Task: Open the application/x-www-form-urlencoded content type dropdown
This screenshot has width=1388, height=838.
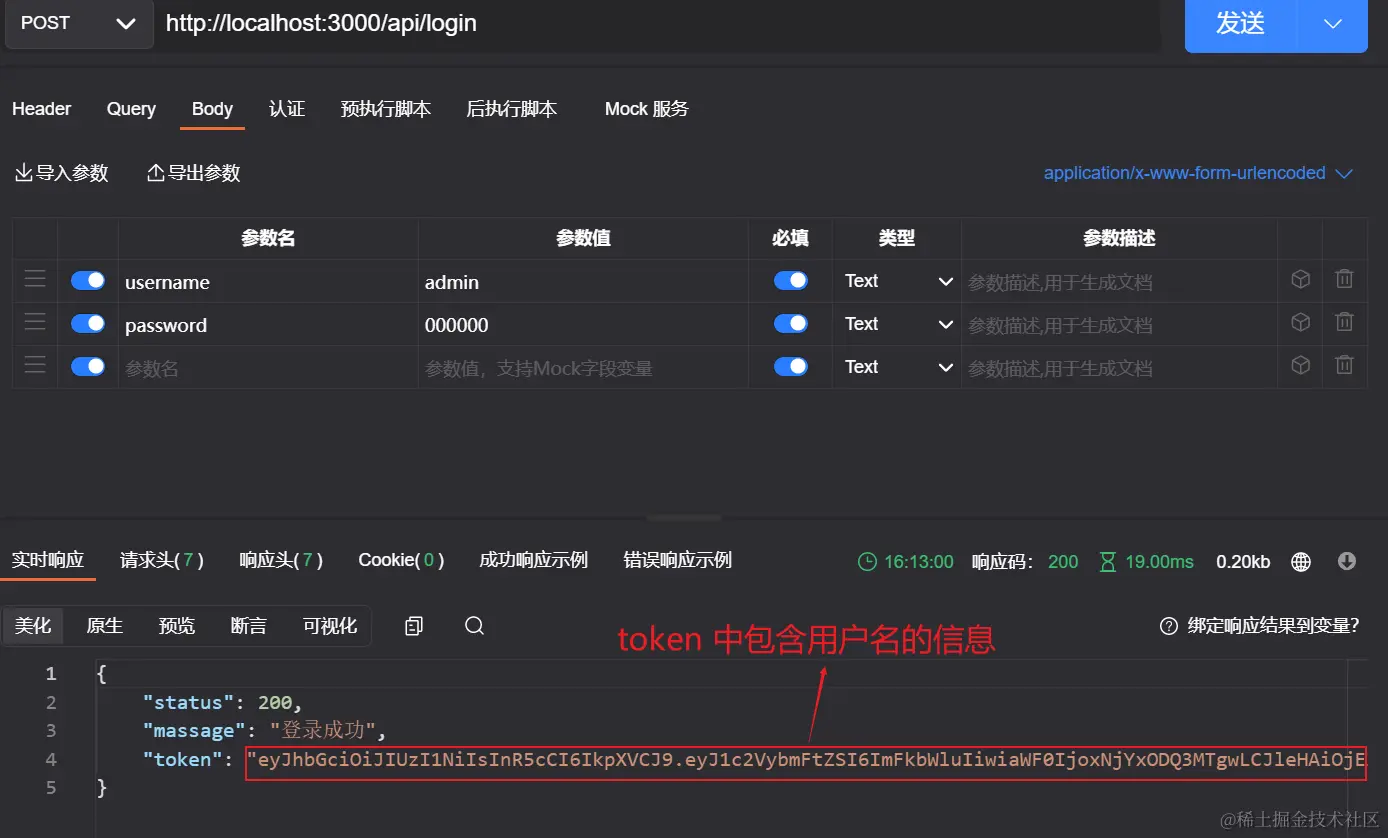Action: click(x=1198, y=173)
